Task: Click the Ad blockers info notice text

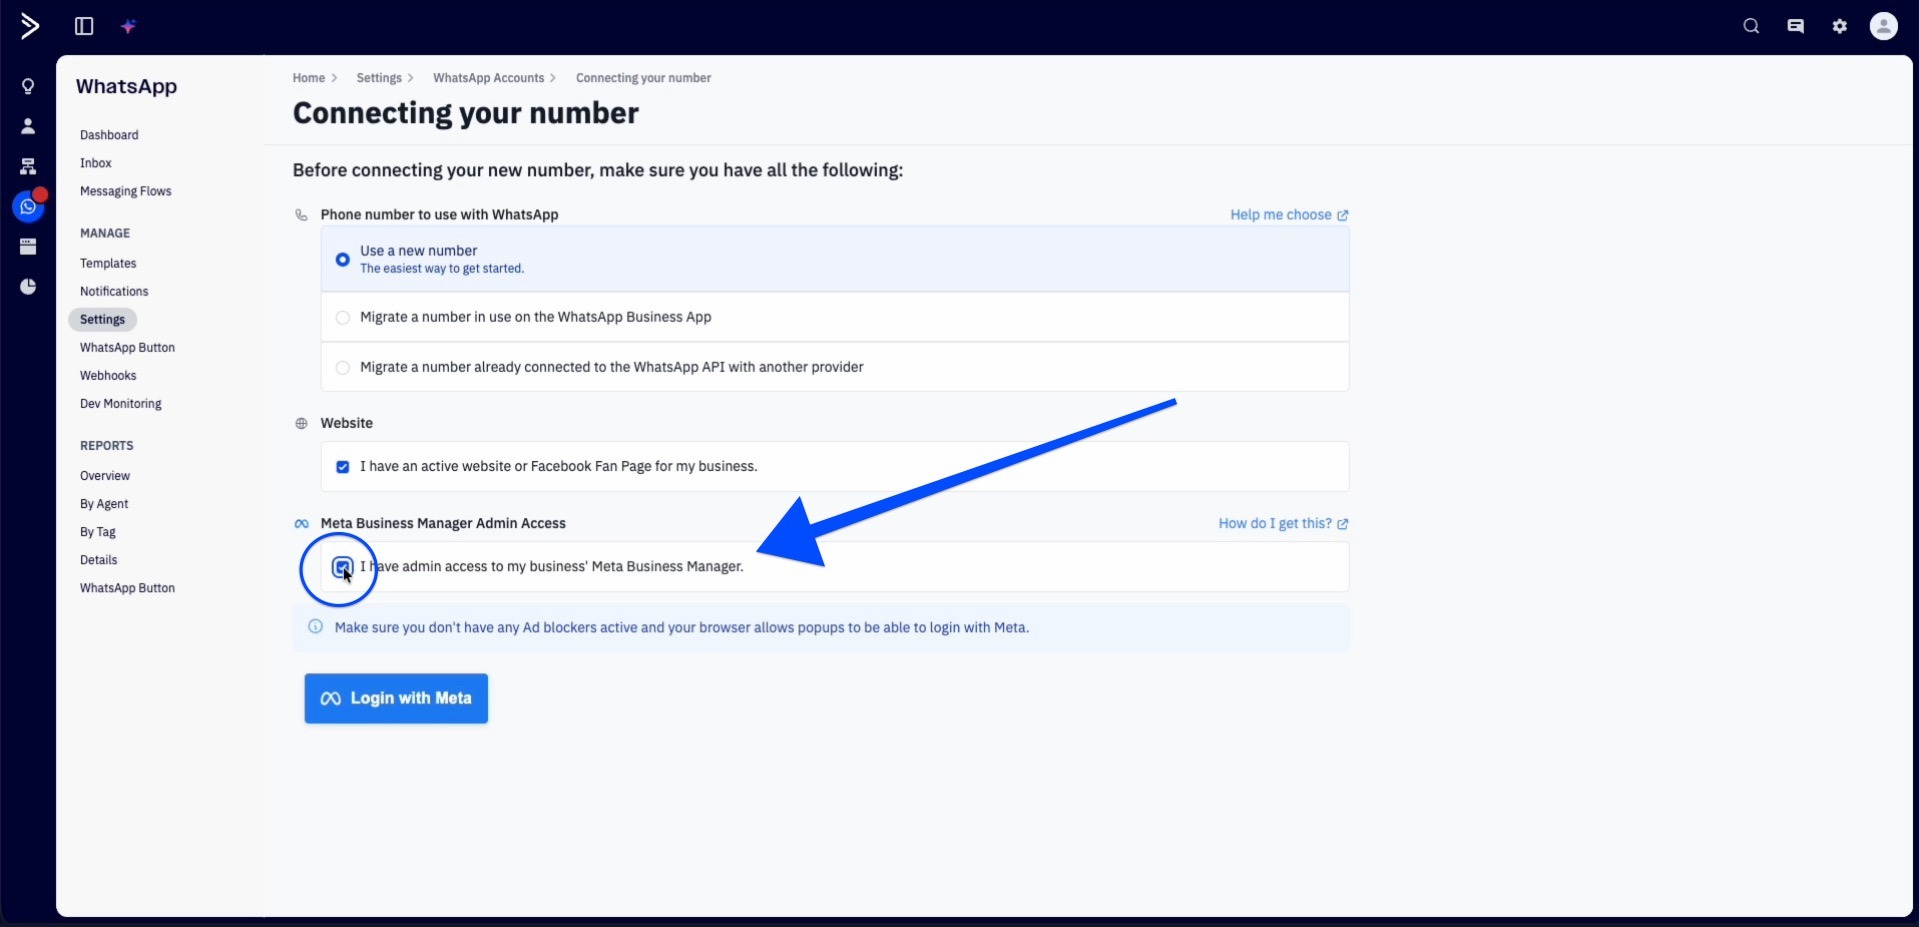Action: (682, 628)
